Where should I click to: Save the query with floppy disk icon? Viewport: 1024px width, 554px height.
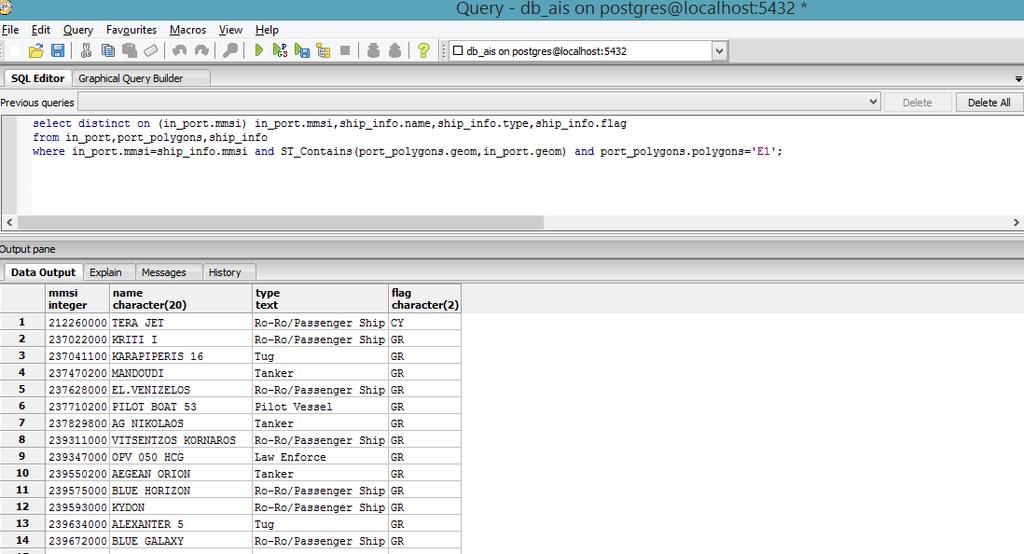57,50
